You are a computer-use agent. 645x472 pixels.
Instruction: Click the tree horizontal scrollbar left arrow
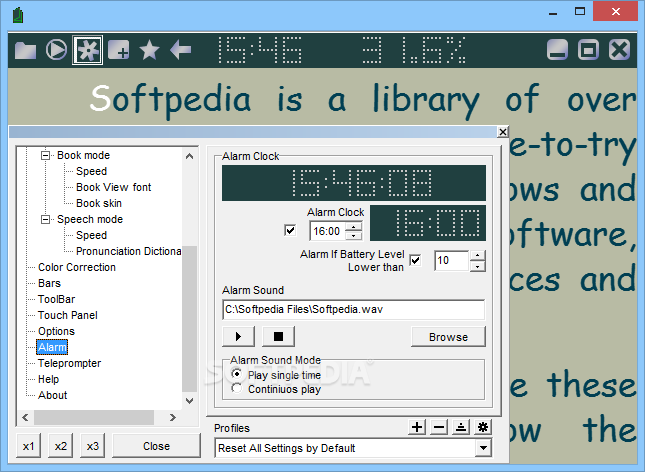tap(26, 417)
